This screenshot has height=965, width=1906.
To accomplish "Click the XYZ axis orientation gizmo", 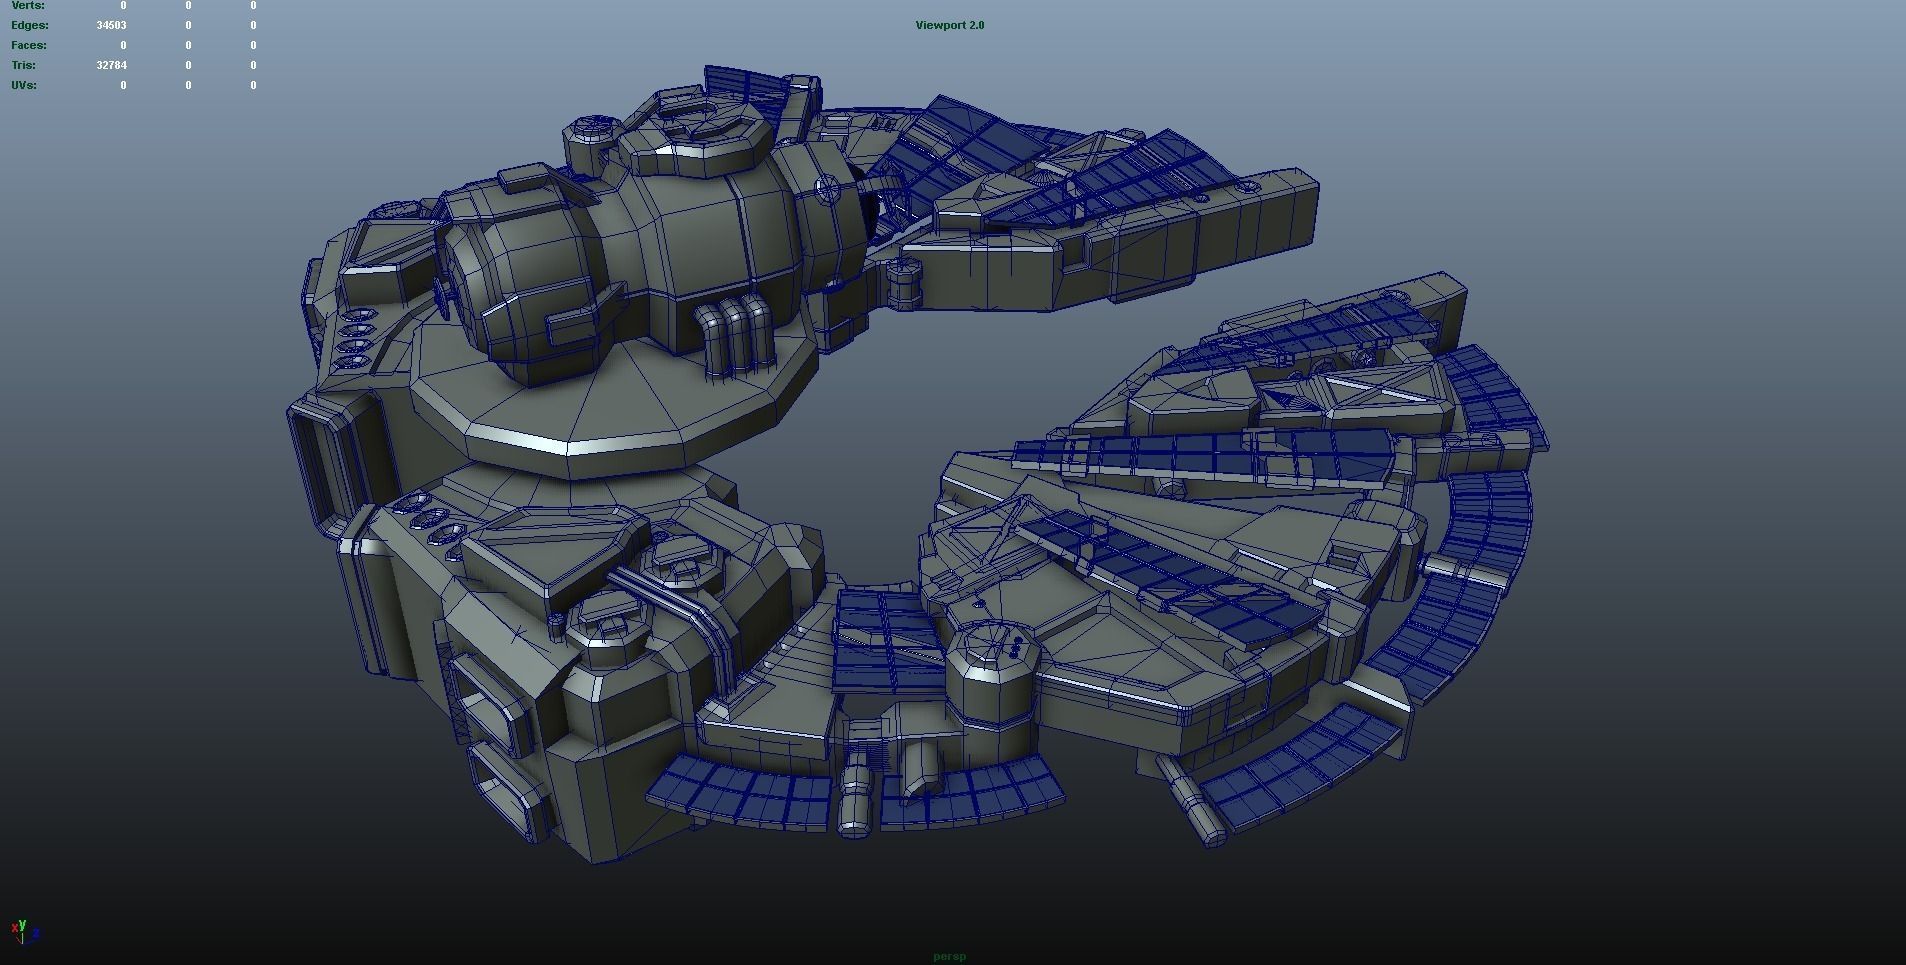I will coord(25,932).
